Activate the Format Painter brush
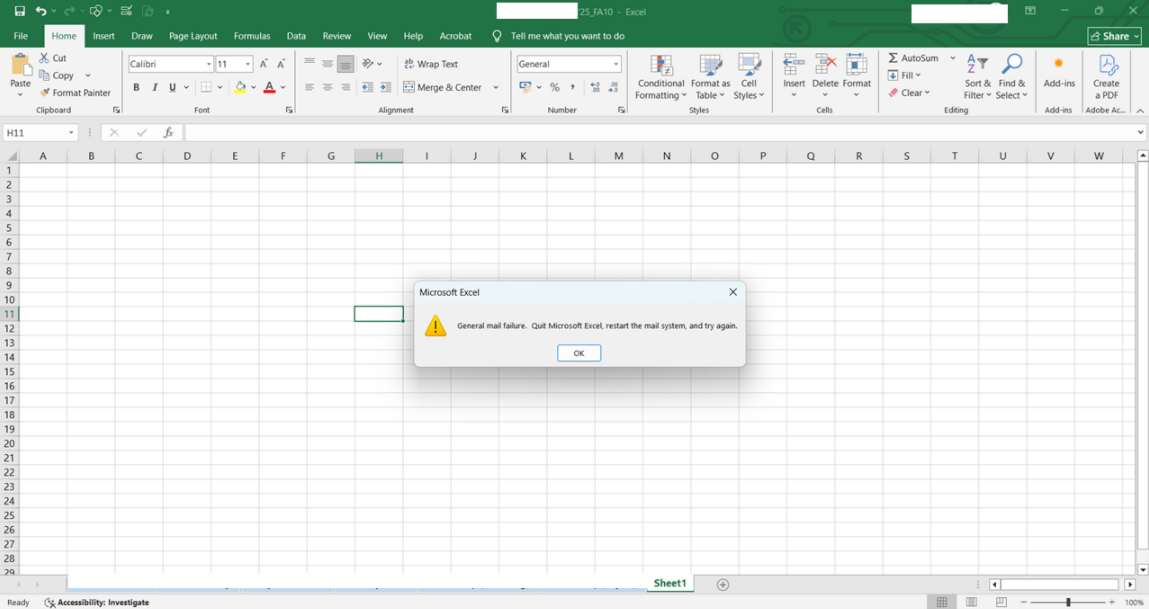1149x609 pixels. [x=75, y=93]
